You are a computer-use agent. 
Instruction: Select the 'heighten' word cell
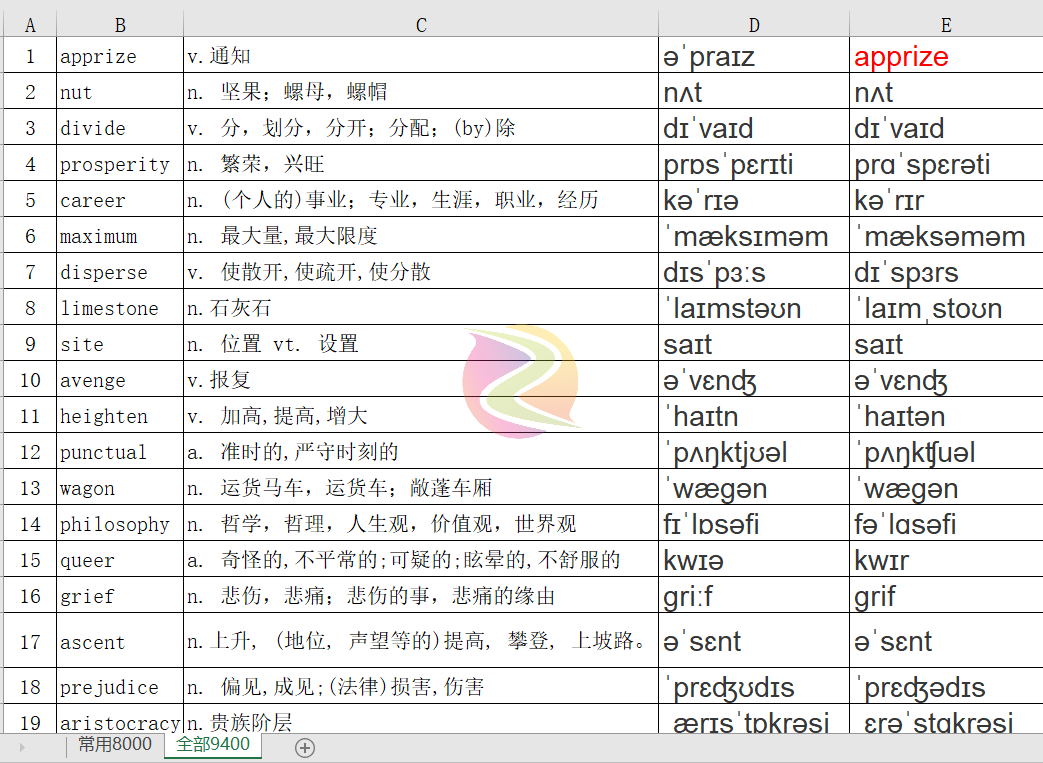pyautogui.click(x=120, y=415)
